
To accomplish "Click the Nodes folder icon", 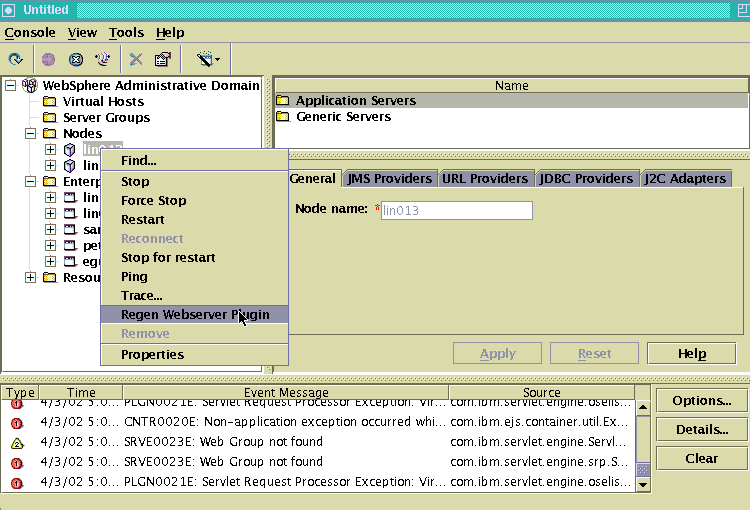I will pos(49,133).
